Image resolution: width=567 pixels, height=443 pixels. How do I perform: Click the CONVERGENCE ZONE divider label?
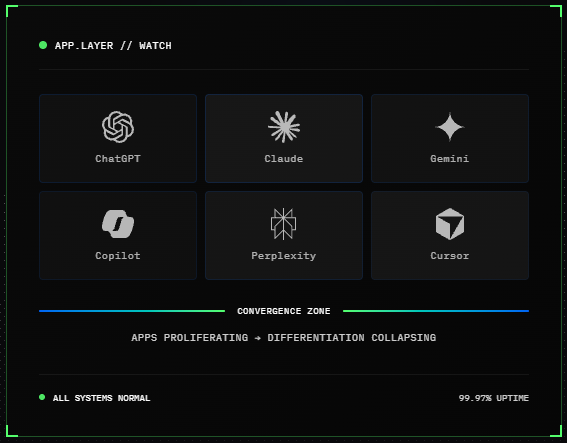coord(284,311)
